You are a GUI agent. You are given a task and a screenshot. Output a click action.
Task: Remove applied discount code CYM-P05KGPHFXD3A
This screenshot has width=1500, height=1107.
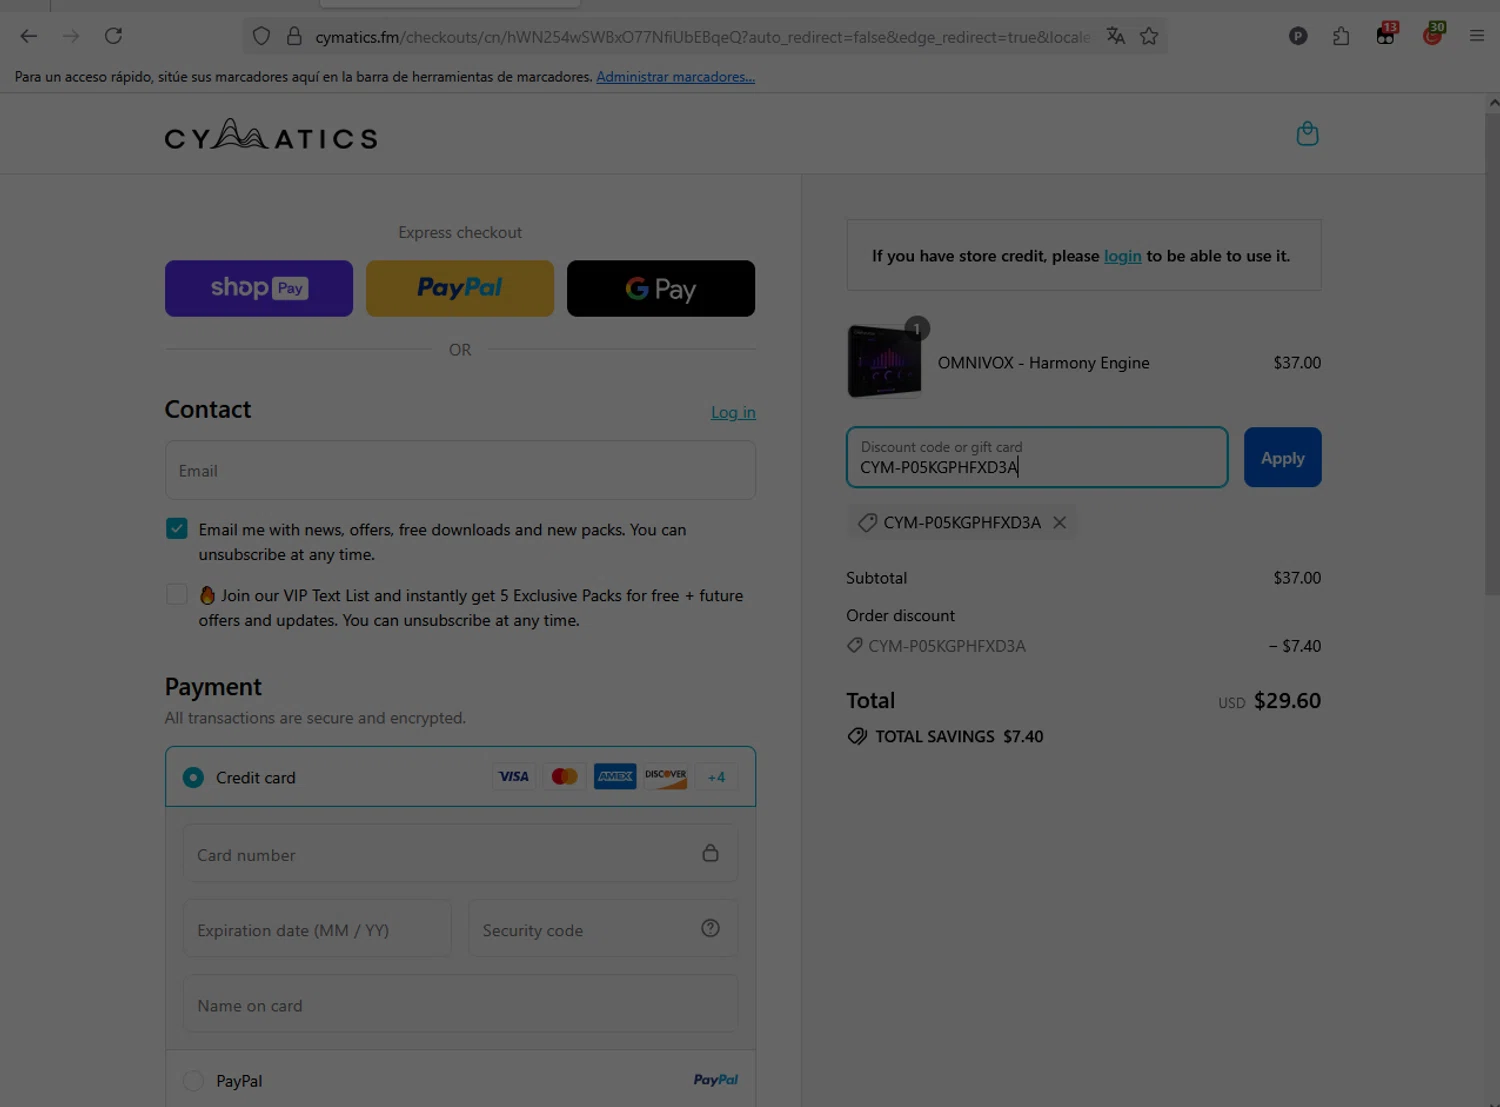coord(1060,523)
